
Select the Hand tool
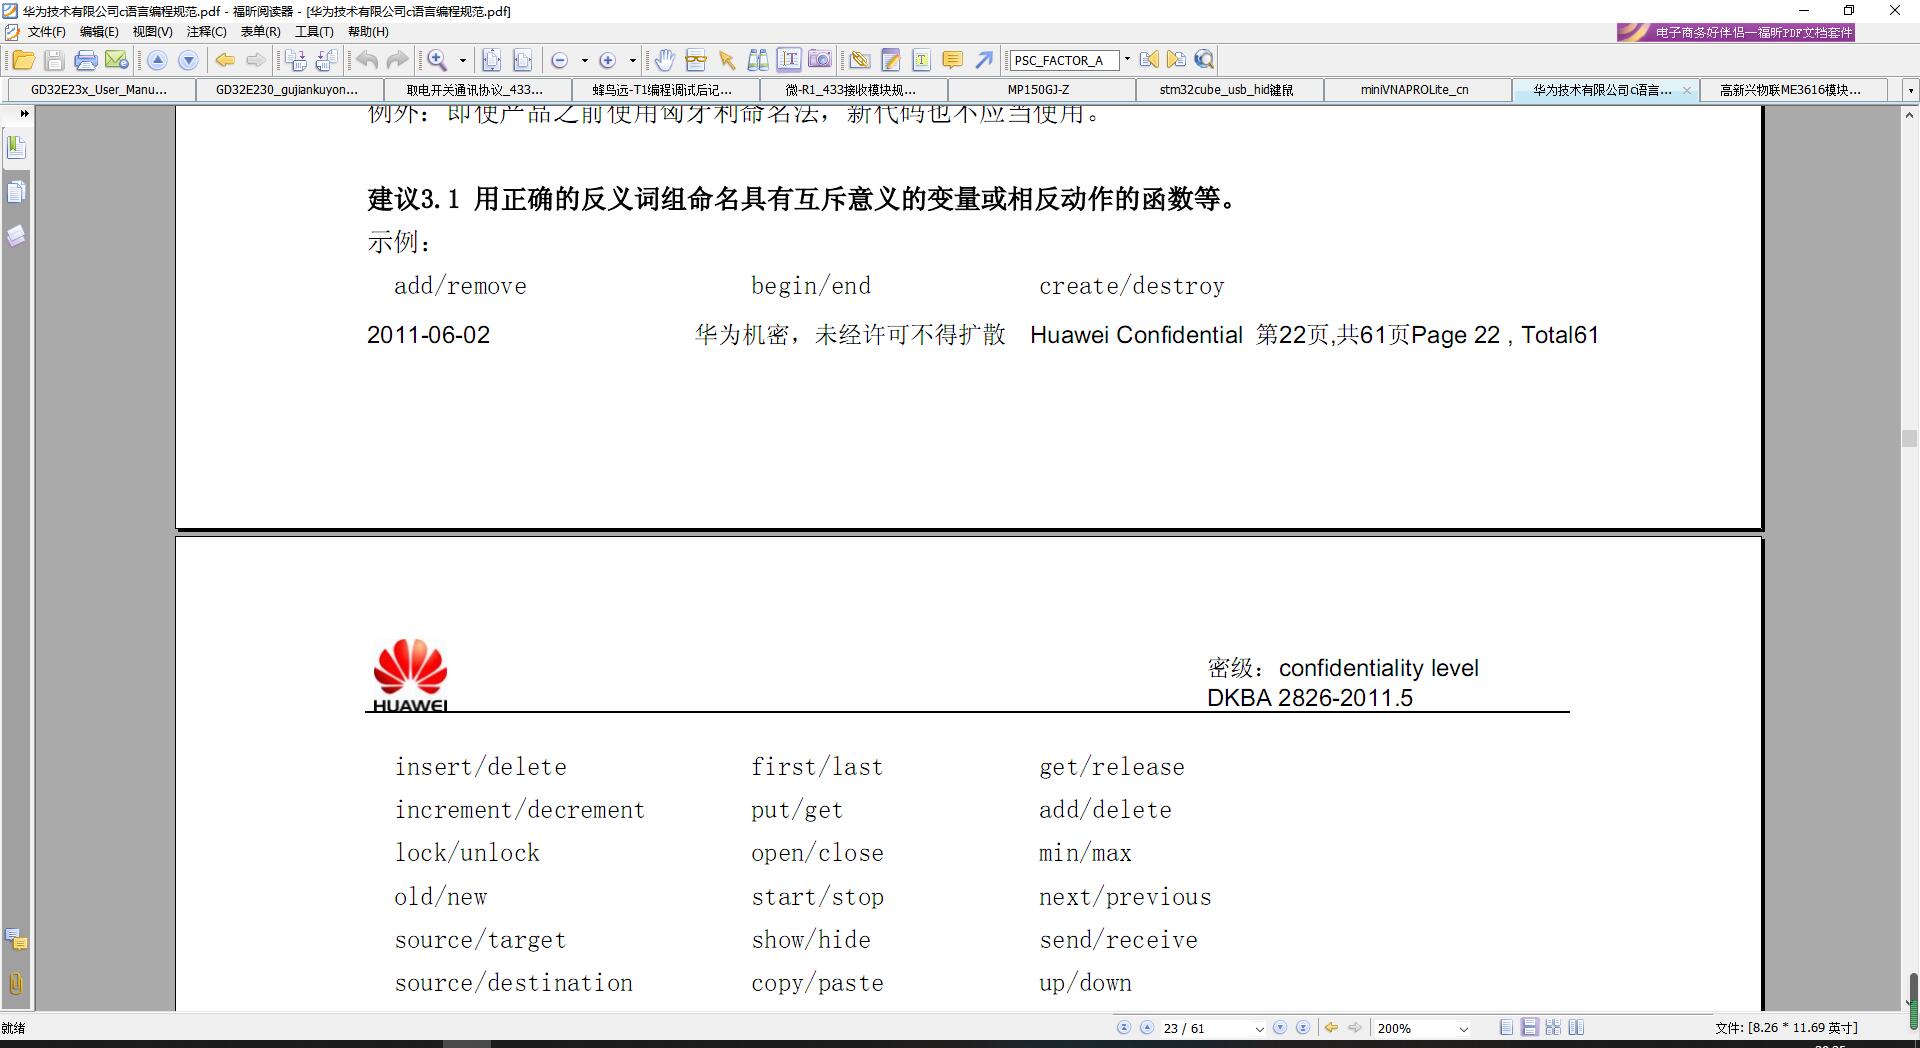coord(664,60)
